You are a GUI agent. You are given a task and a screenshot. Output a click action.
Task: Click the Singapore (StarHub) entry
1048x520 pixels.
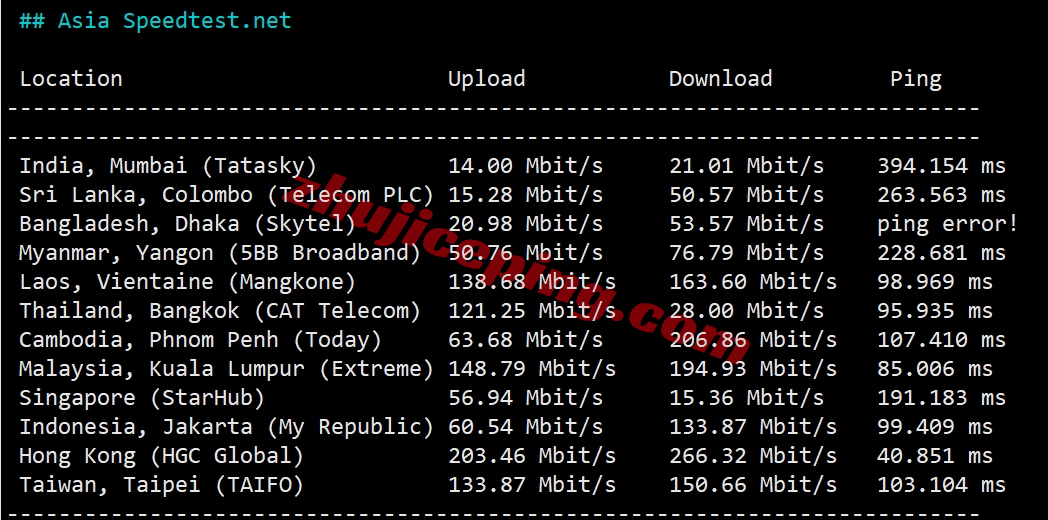[142, 398]
